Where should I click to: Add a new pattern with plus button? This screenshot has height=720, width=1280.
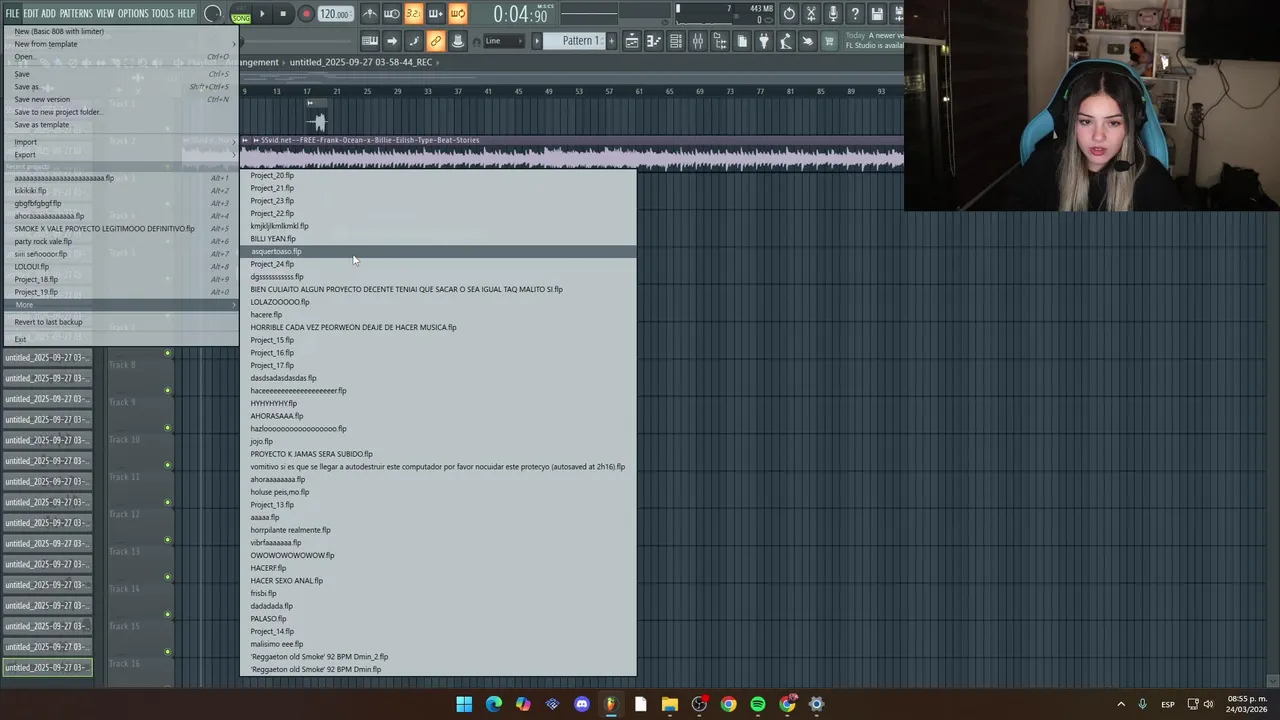click(610, 41)
